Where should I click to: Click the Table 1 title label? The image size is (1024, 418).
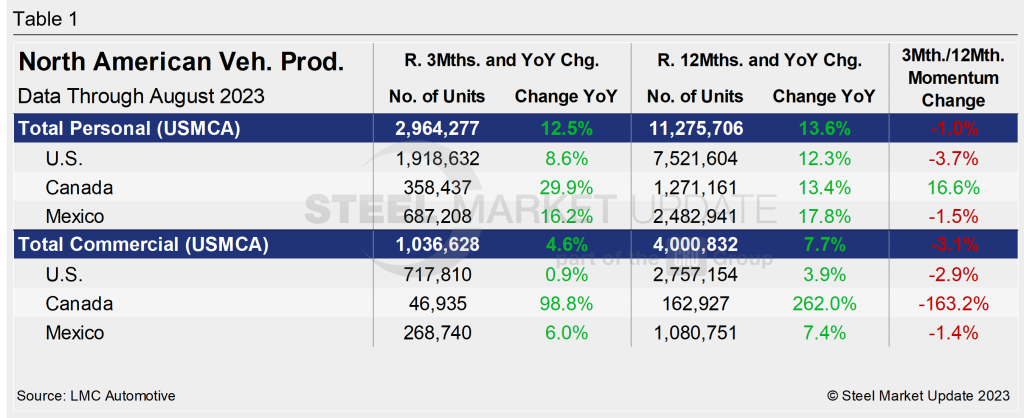click(x=43, y=19)
